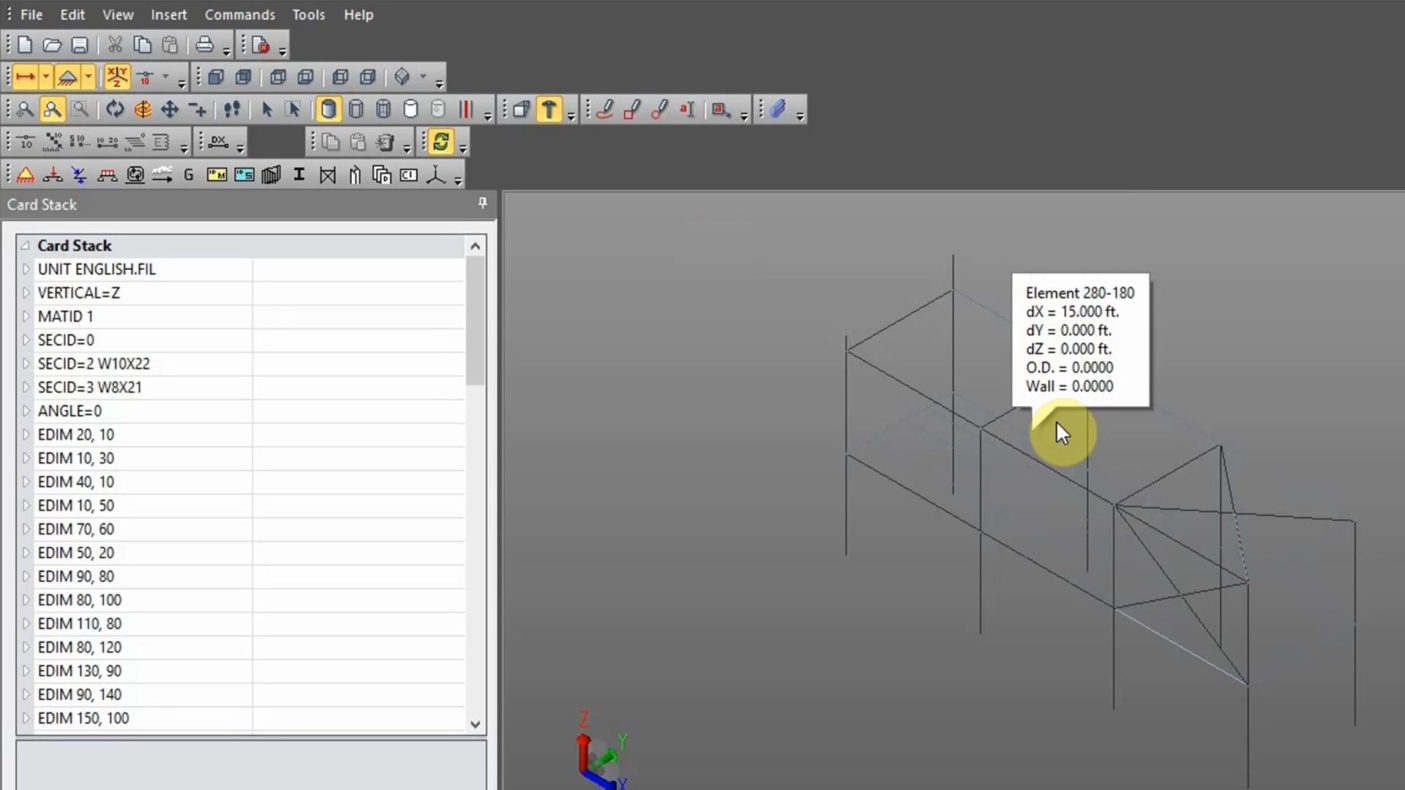Toggle the XYZ axes display icon
1405x790 pixels.
coord(117,77)
